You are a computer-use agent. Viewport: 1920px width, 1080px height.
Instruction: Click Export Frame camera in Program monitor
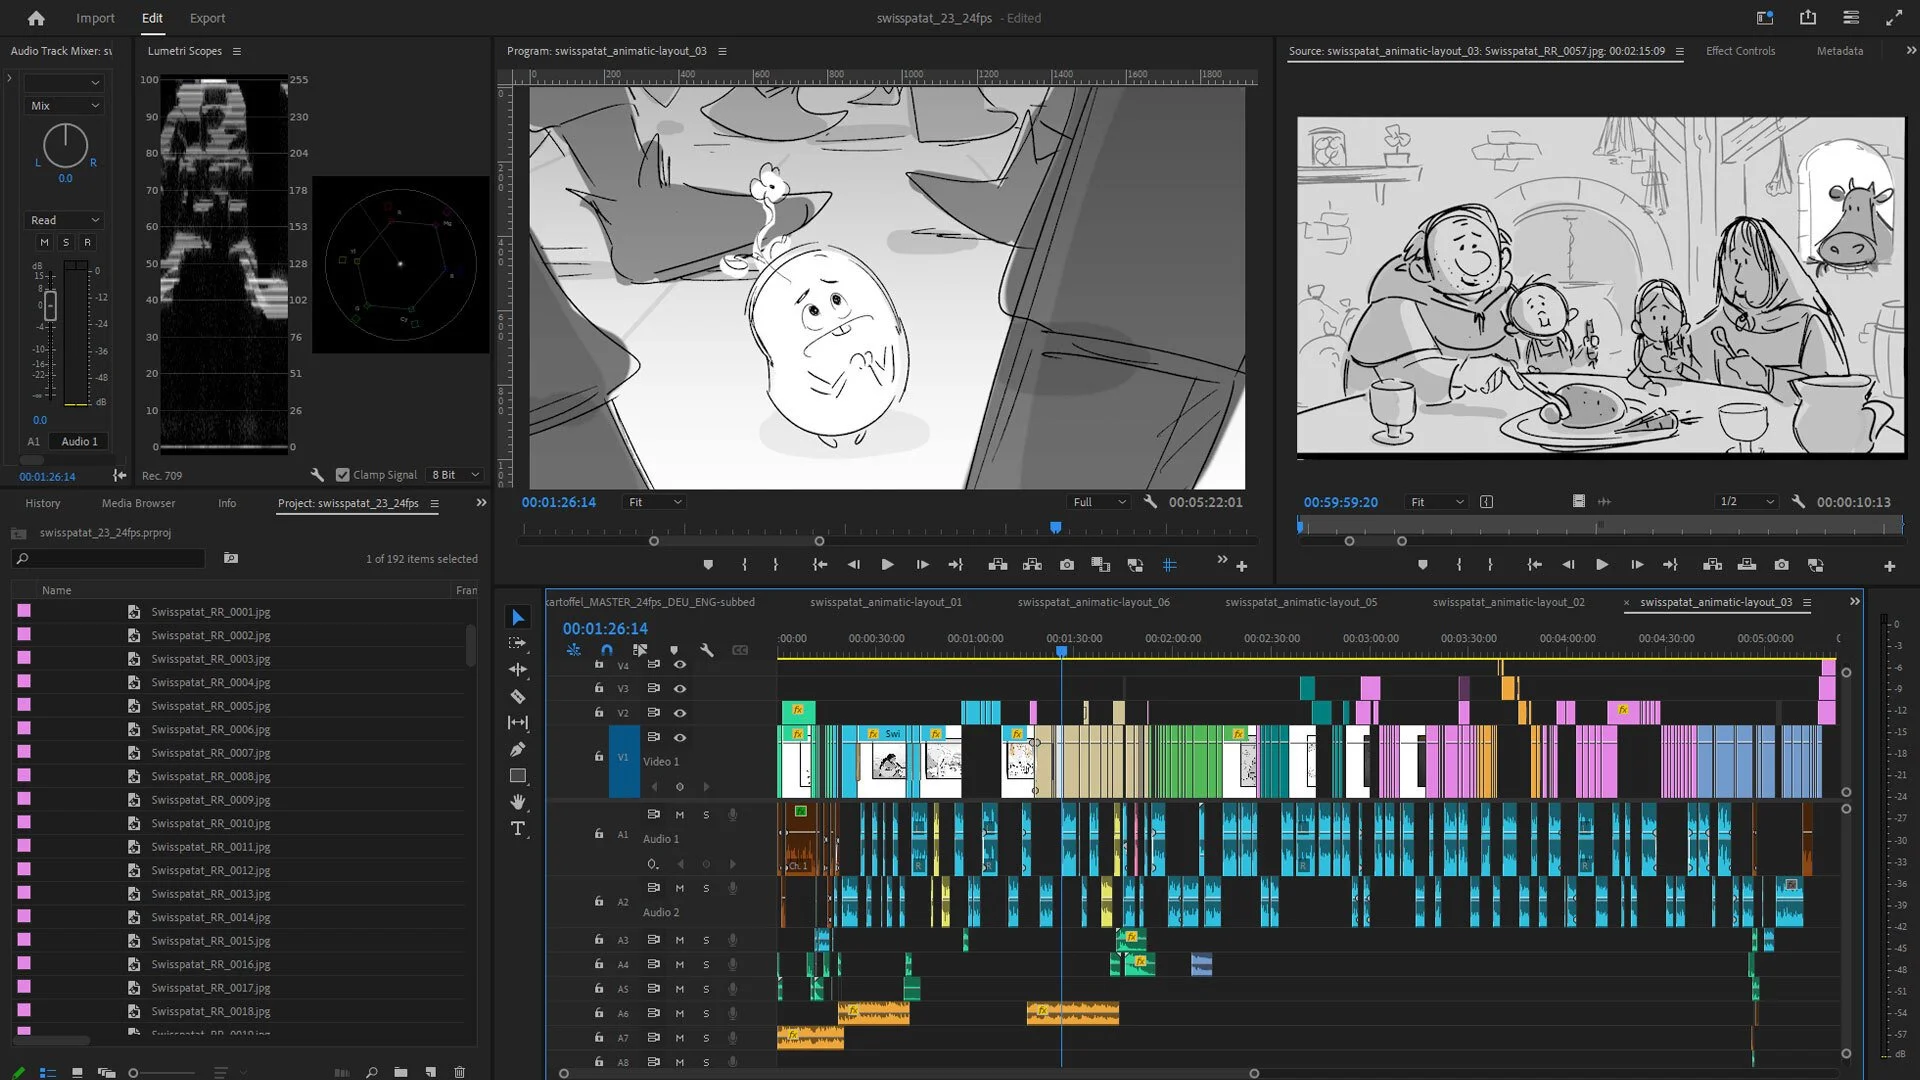(1067, 565)
